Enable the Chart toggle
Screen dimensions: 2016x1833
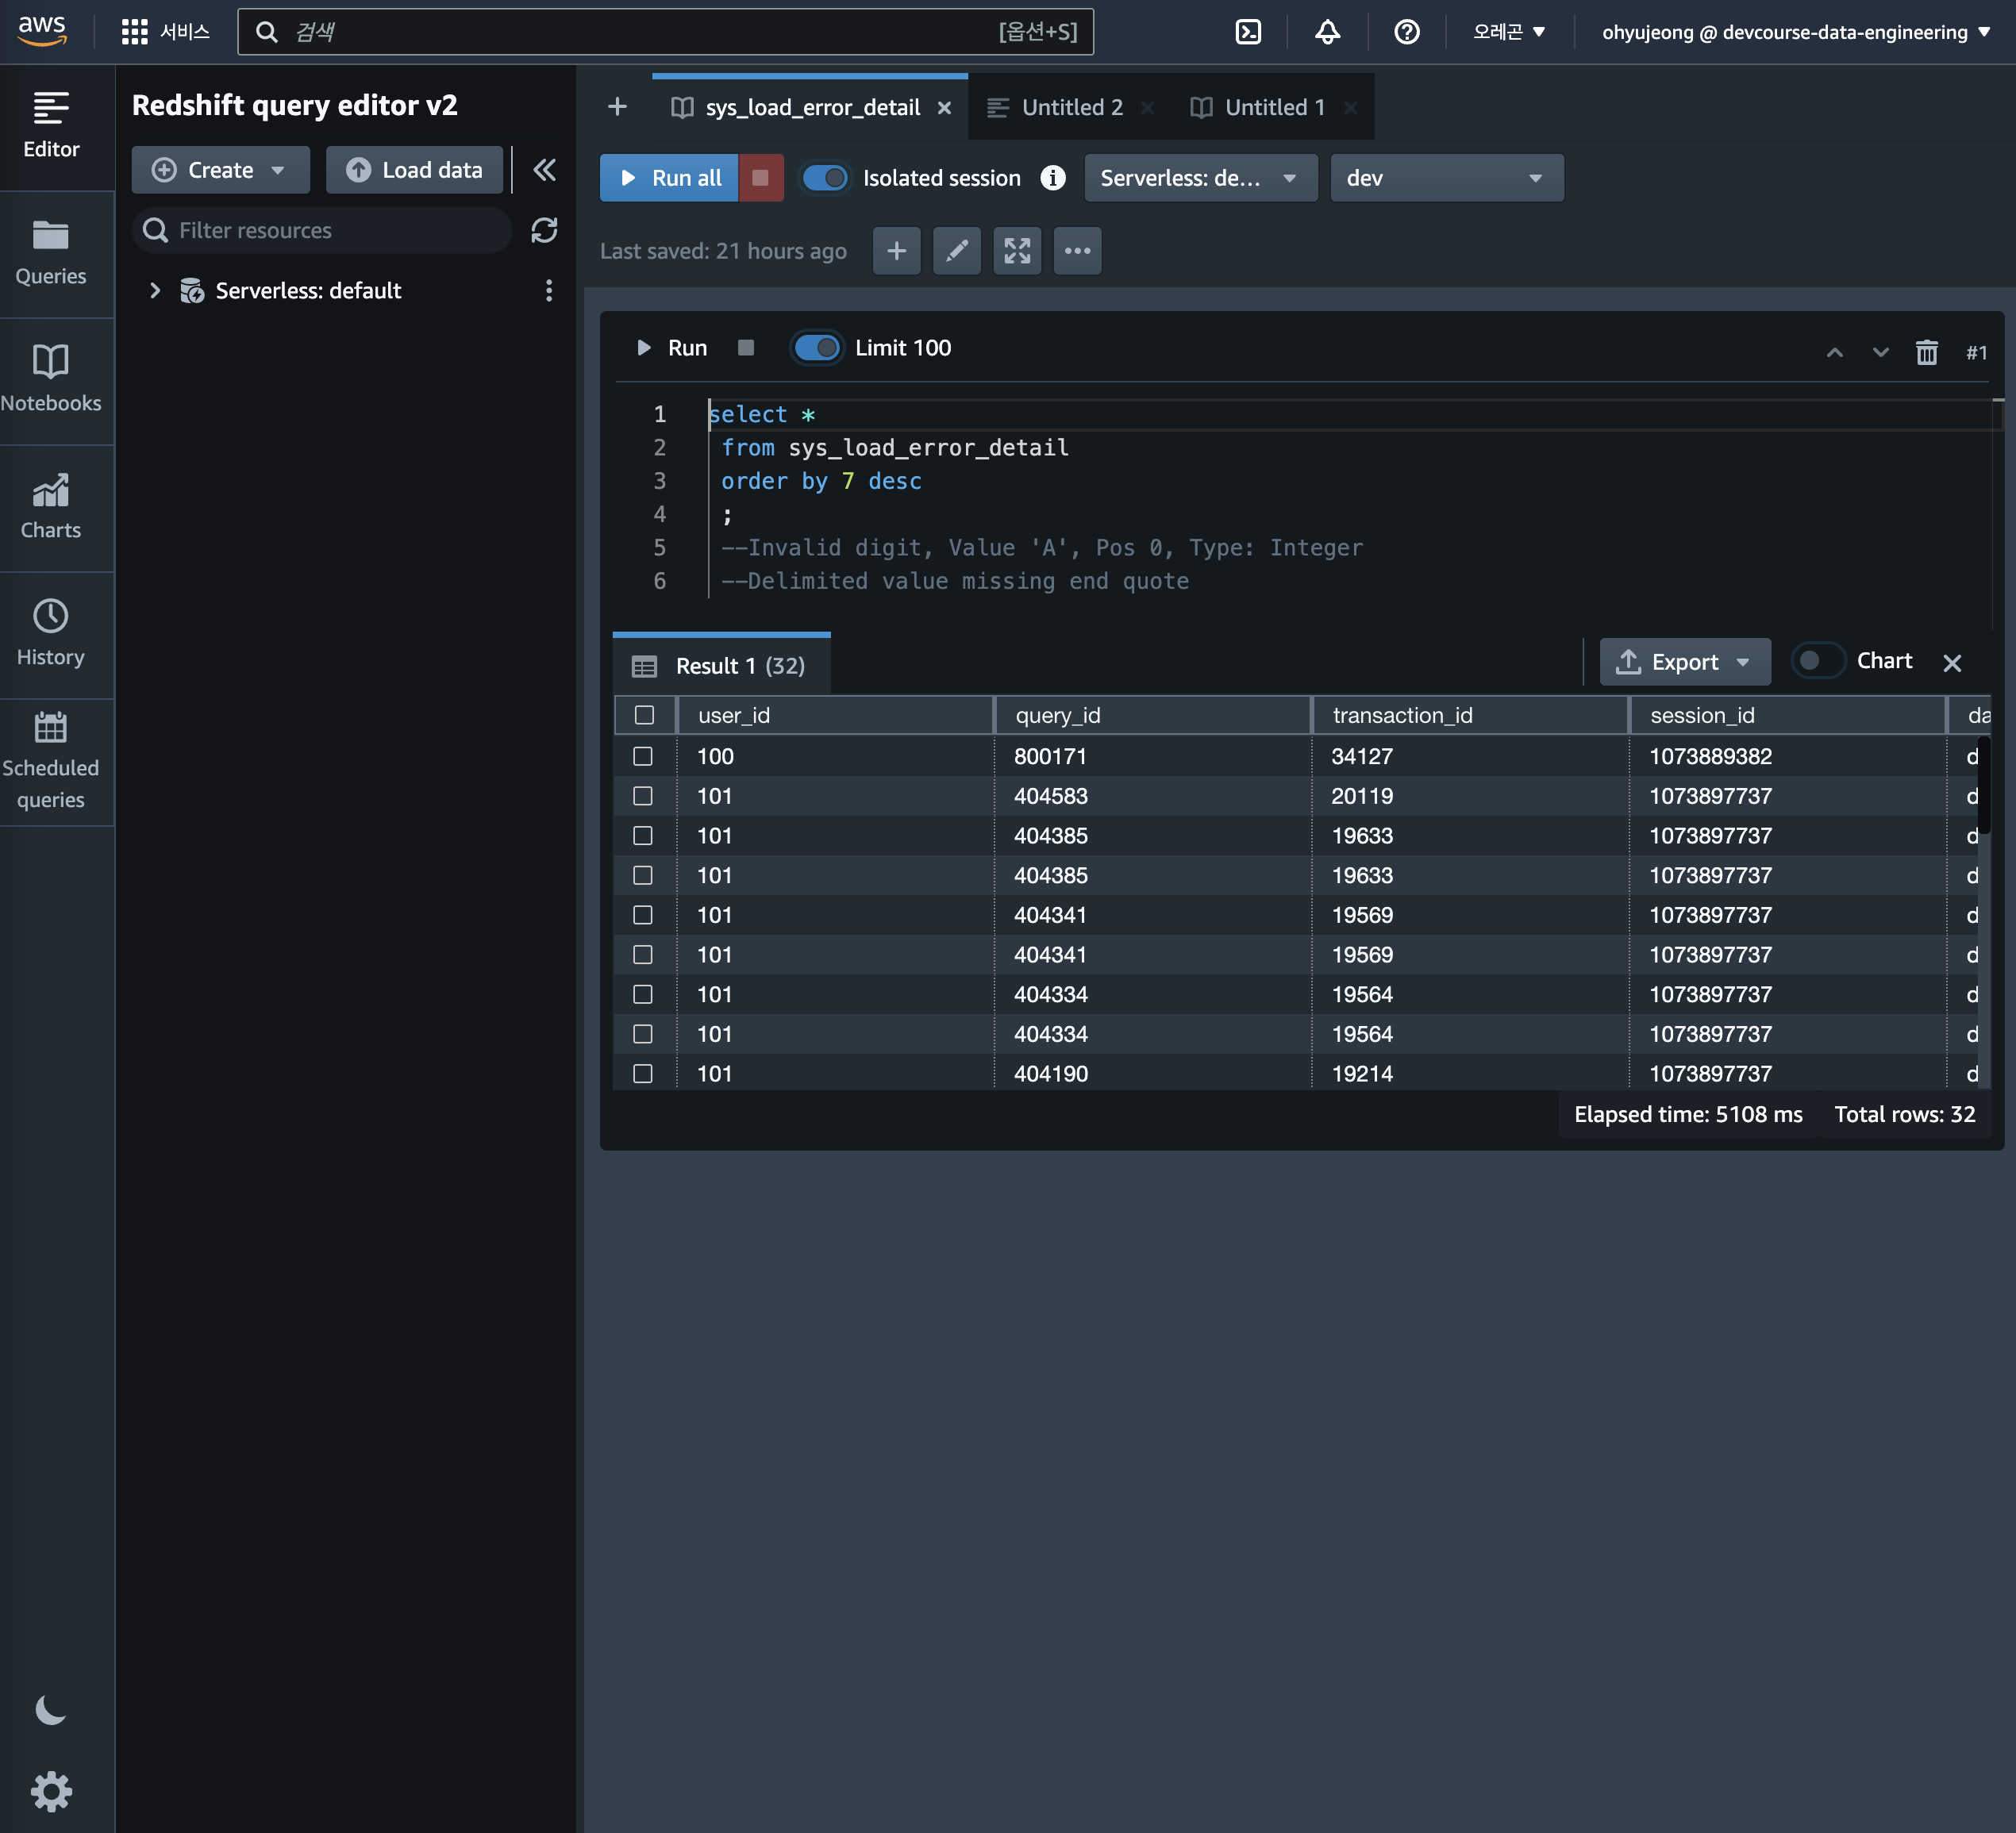point(1817,661)
